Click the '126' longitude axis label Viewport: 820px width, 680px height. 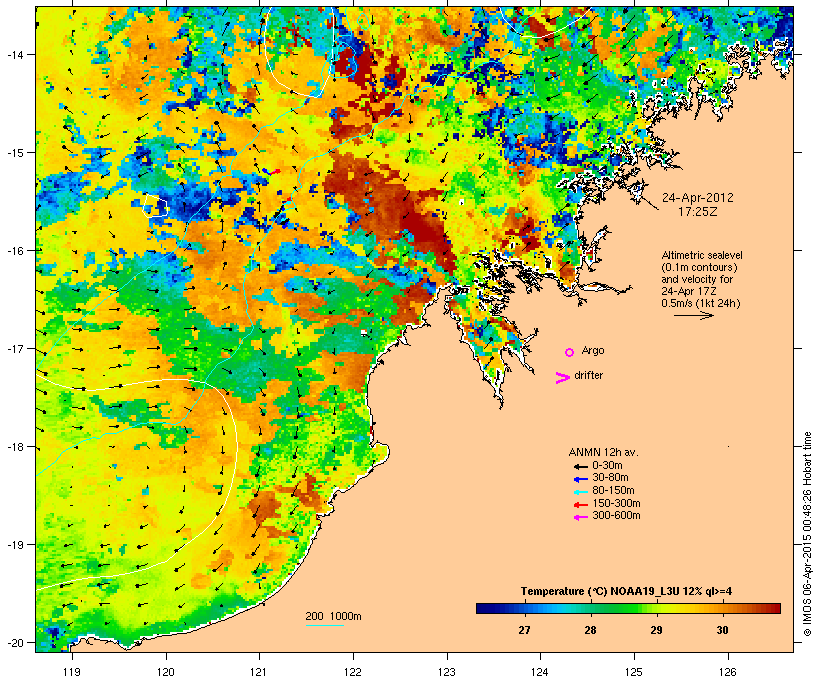click(x=727, y=672)
